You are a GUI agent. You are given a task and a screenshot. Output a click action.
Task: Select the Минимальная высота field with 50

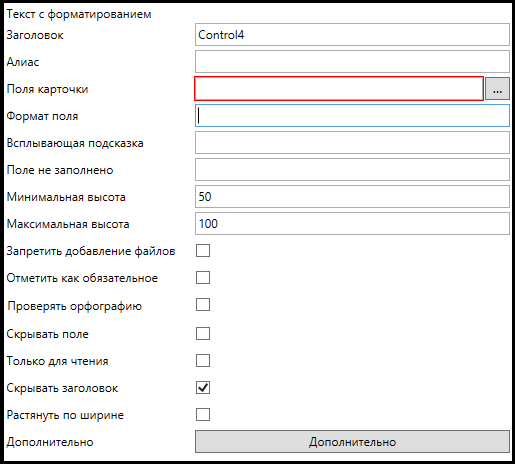pyautogui.click(x=352, y=197)
